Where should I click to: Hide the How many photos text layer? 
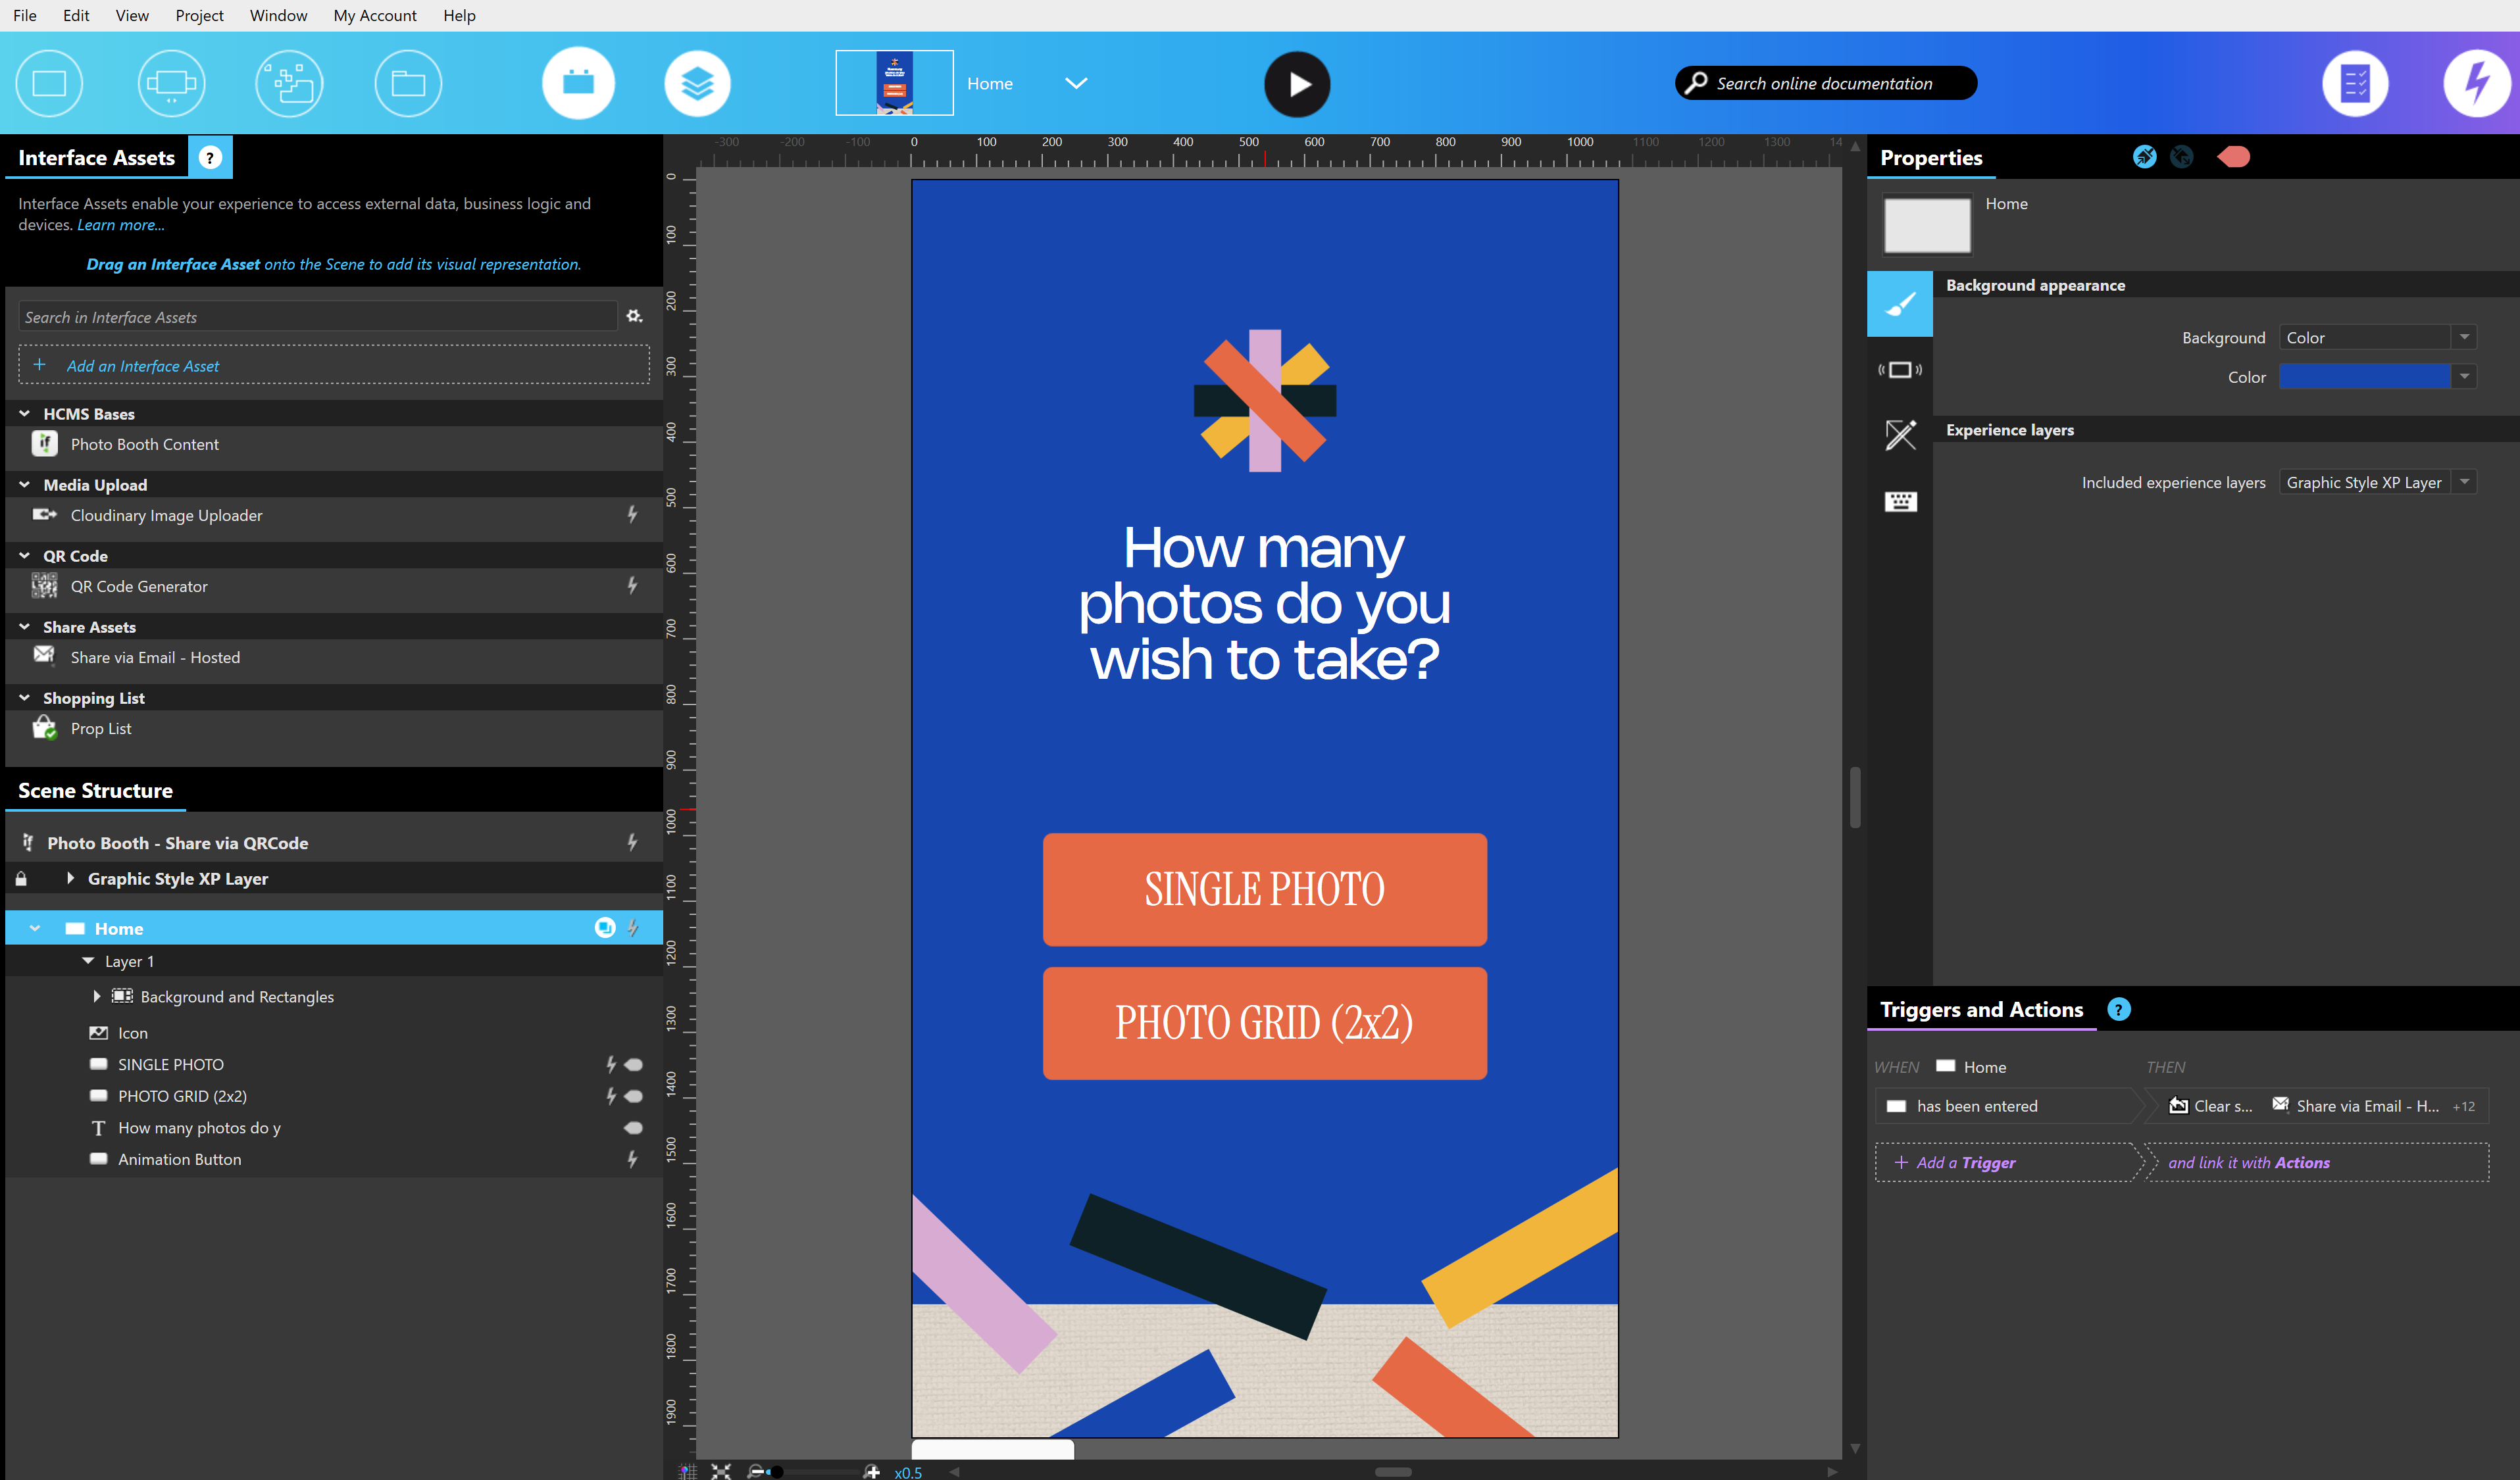click(634, 1127)
